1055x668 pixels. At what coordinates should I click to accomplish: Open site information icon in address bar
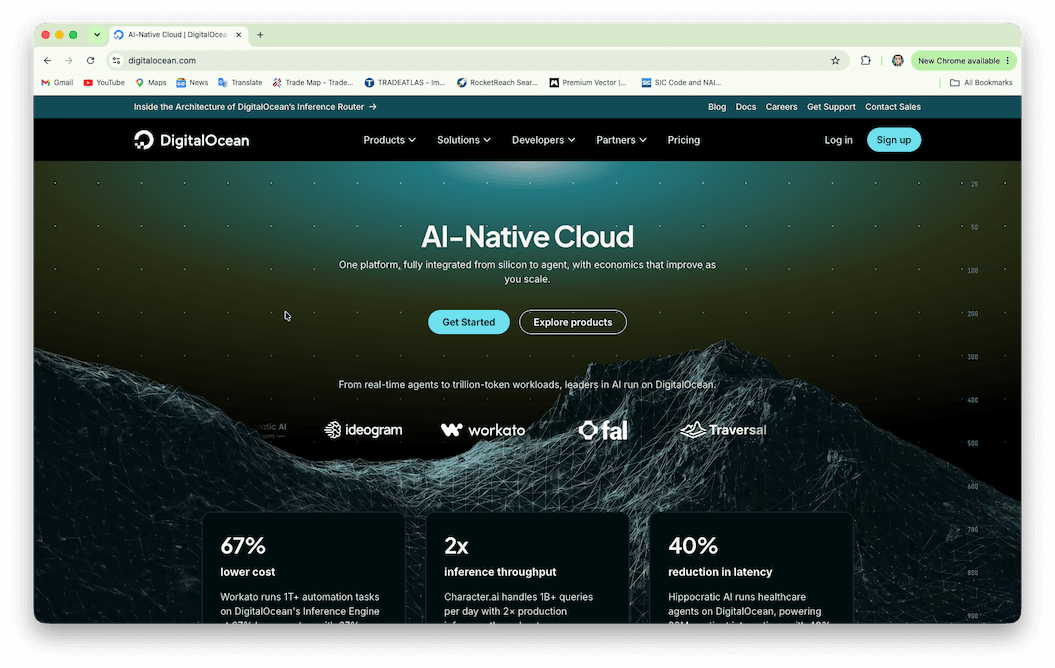(116, 61)
